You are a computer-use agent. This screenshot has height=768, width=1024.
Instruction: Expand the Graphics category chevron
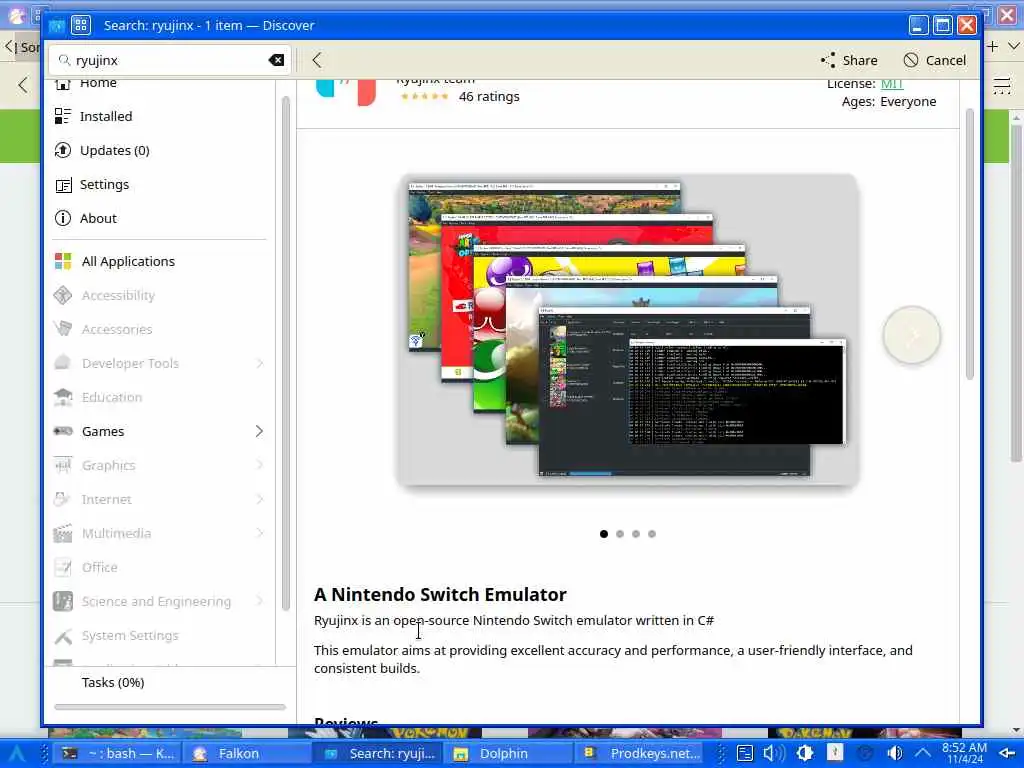pyautogui.click(x=259, y=465)
